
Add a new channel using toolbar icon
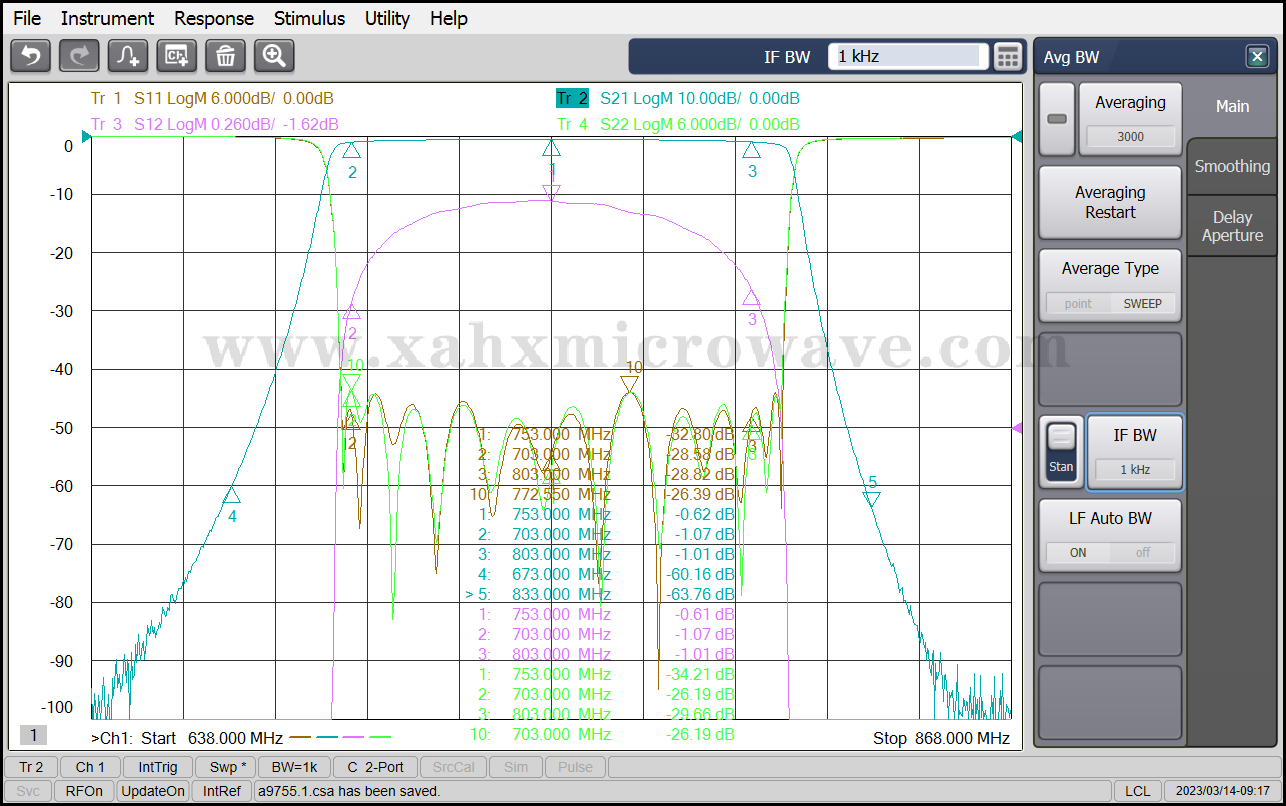point(177,56)
